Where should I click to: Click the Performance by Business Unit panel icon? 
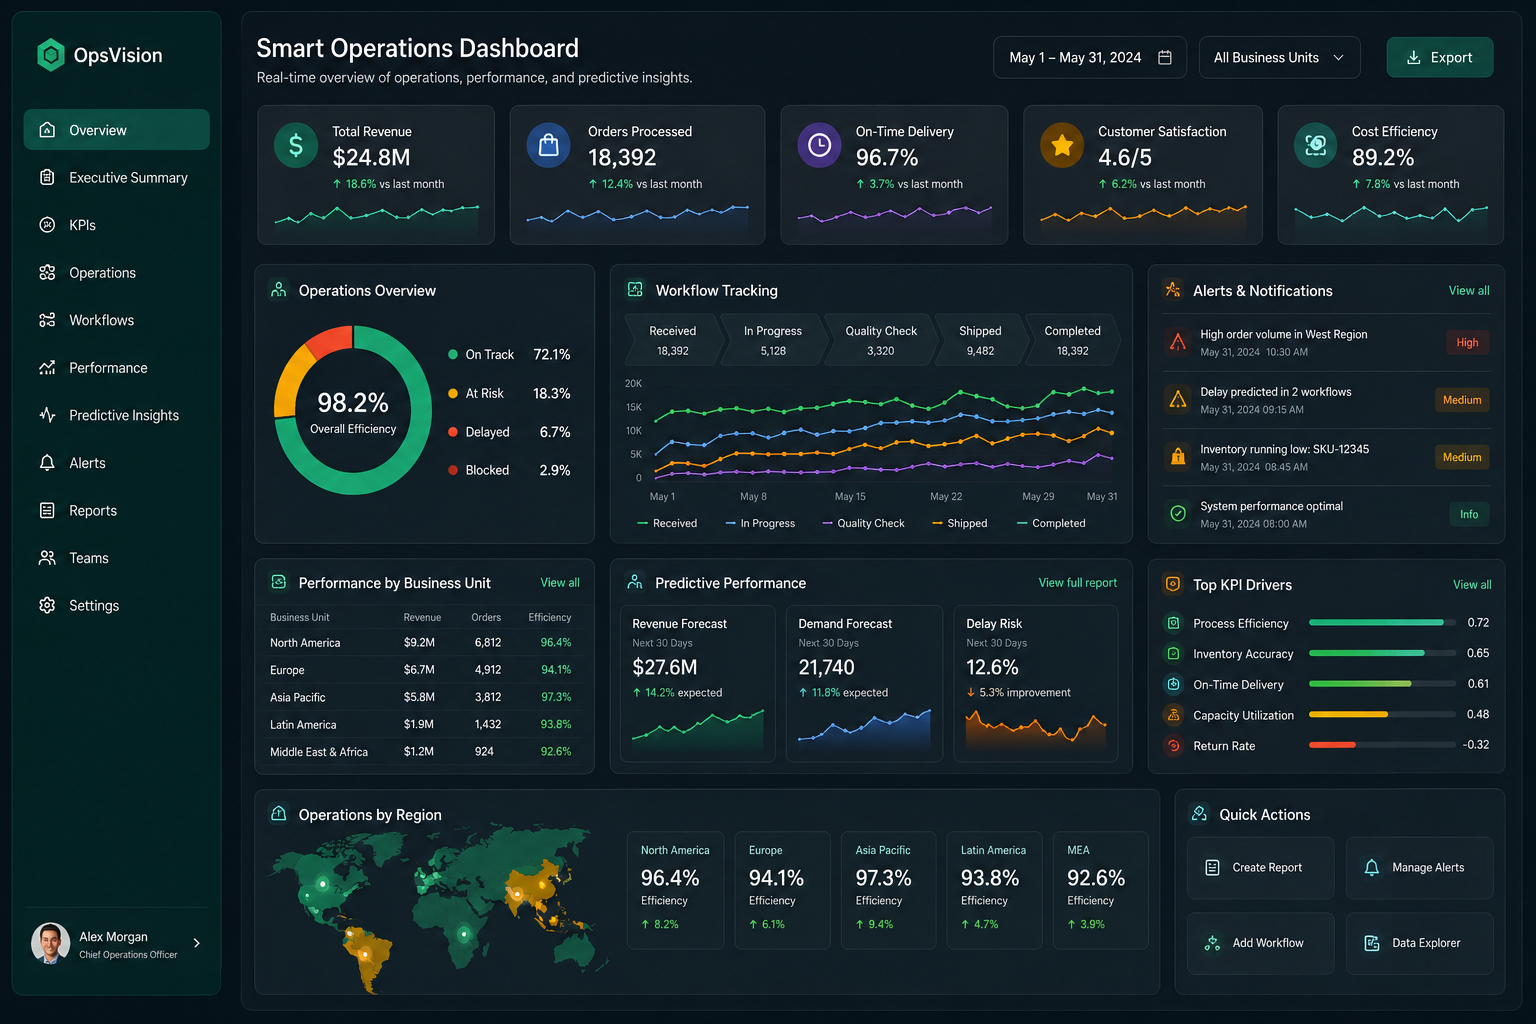(279, 582)
